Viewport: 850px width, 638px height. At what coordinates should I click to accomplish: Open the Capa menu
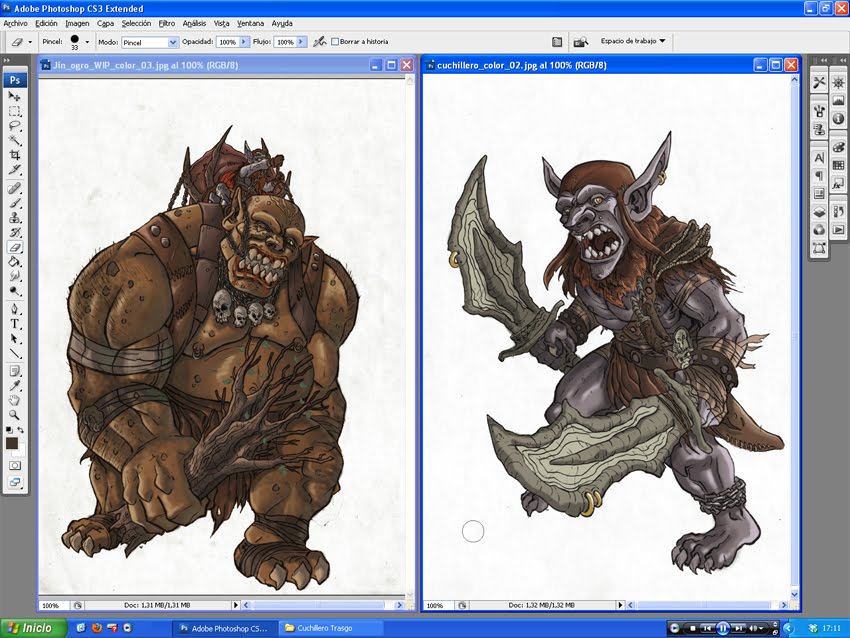point(105,23)
